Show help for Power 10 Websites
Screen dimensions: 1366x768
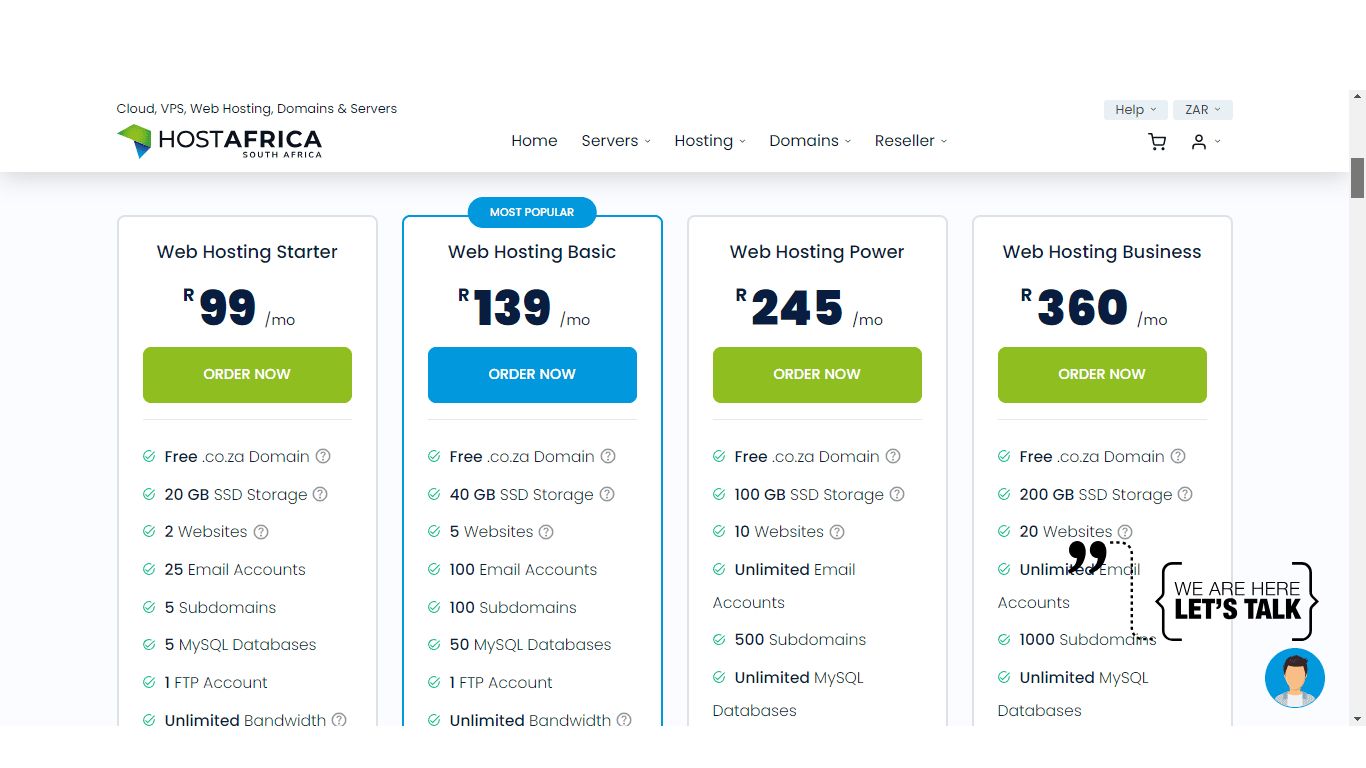pos(837,532)
